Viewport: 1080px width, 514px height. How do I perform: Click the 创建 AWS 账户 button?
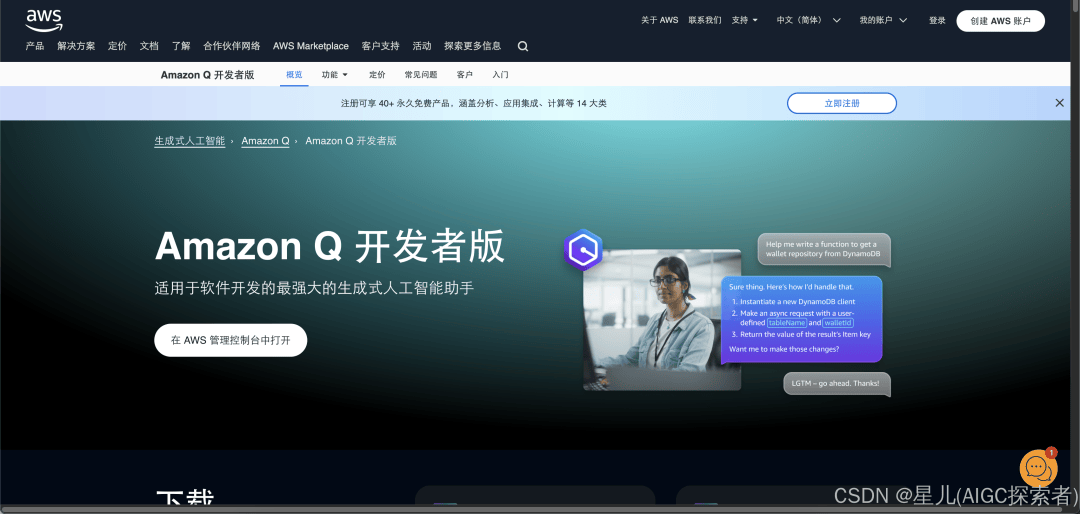coord(1000,21)
